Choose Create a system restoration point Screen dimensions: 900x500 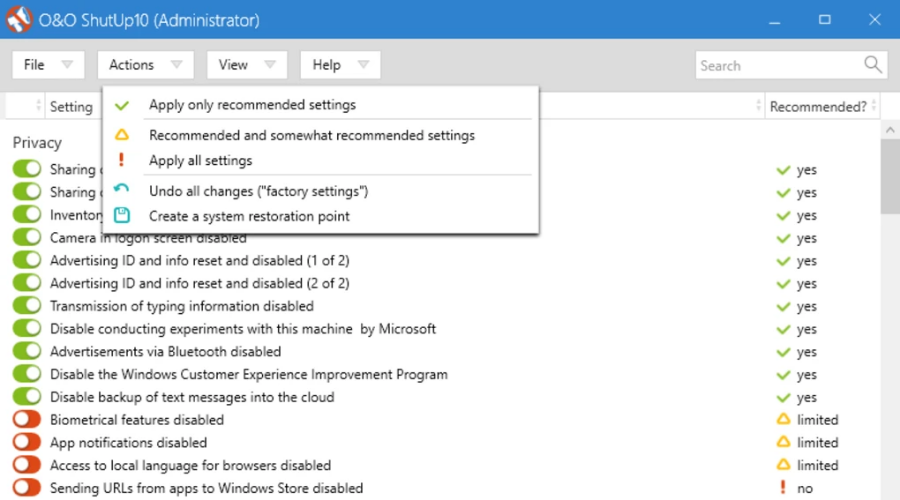tap(321, 216)
